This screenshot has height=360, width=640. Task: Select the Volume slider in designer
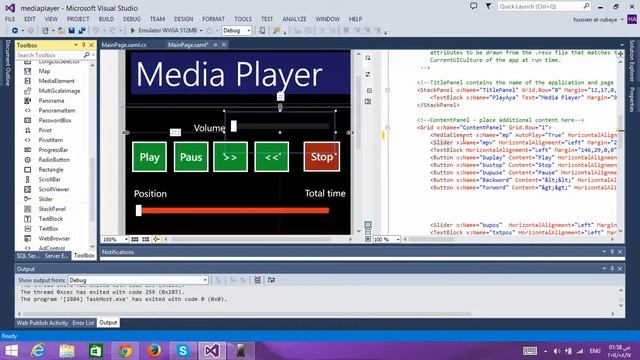[280, 126]
